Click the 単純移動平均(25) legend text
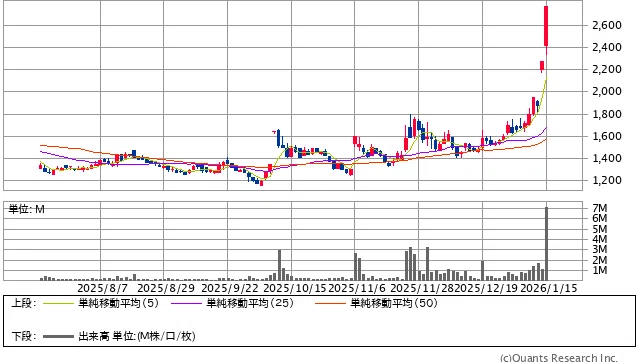This screenshot has height=362, width=638. pyautogui.click(x=250, y=303)
